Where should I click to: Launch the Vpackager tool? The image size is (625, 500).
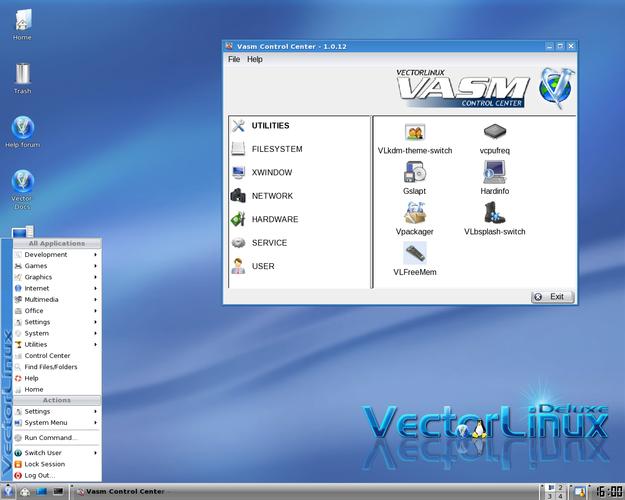point(415,219)
